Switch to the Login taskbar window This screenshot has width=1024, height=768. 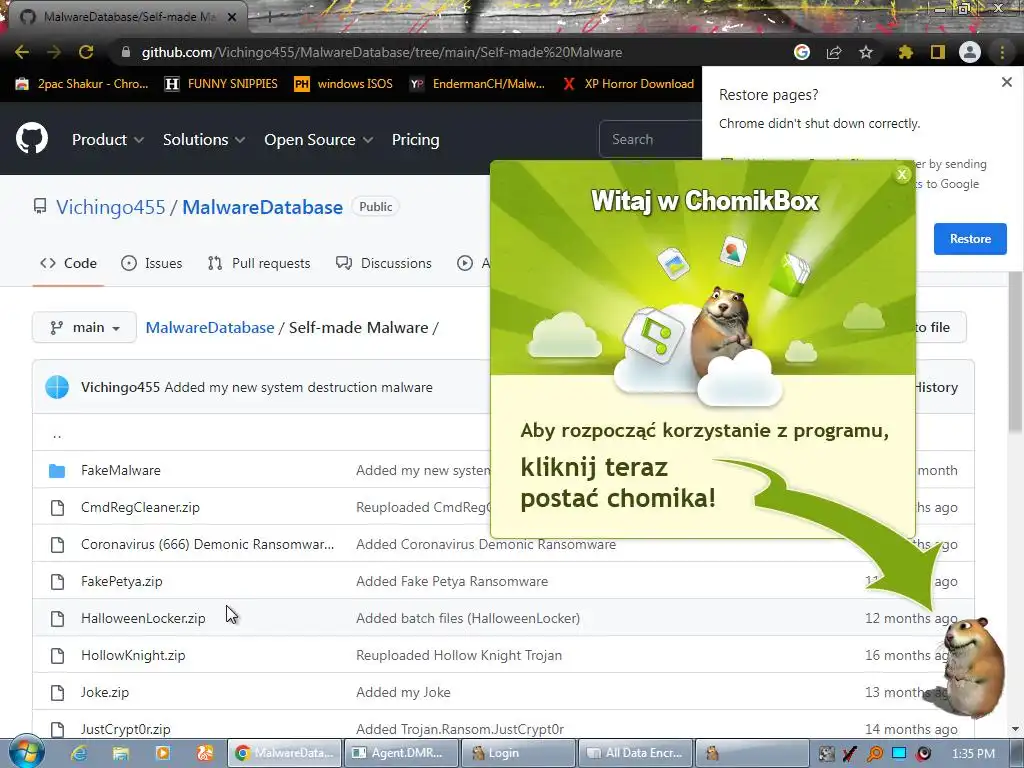519,753
